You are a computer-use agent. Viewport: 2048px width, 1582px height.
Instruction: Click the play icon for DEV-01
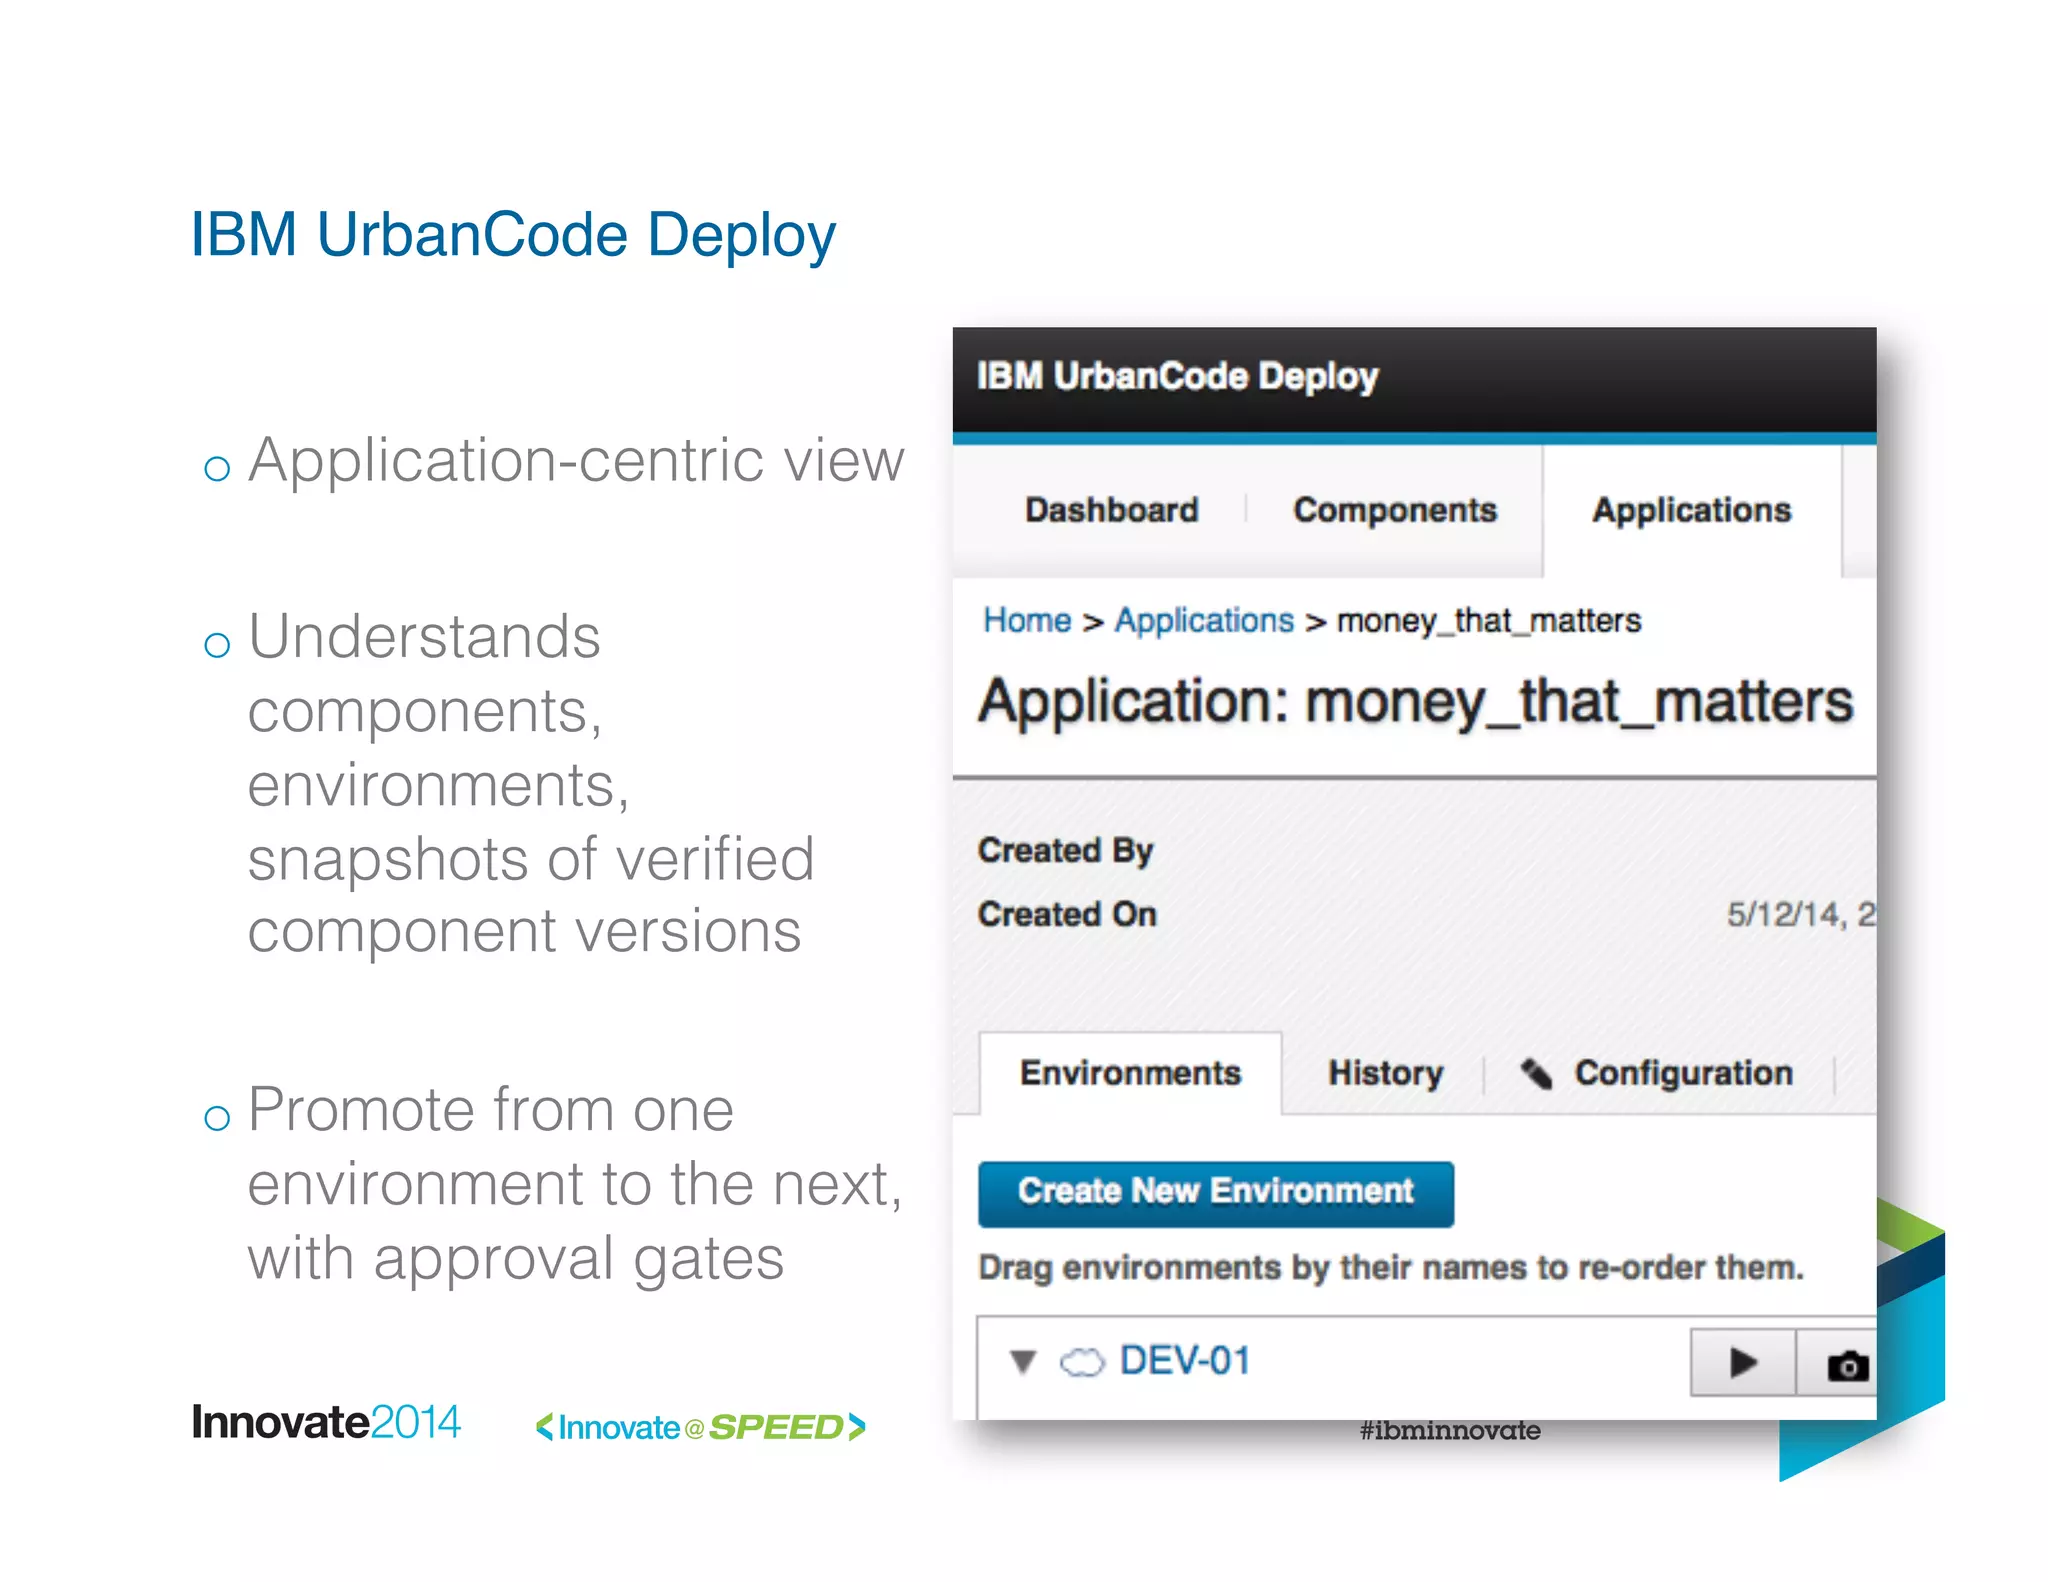1743,1362
